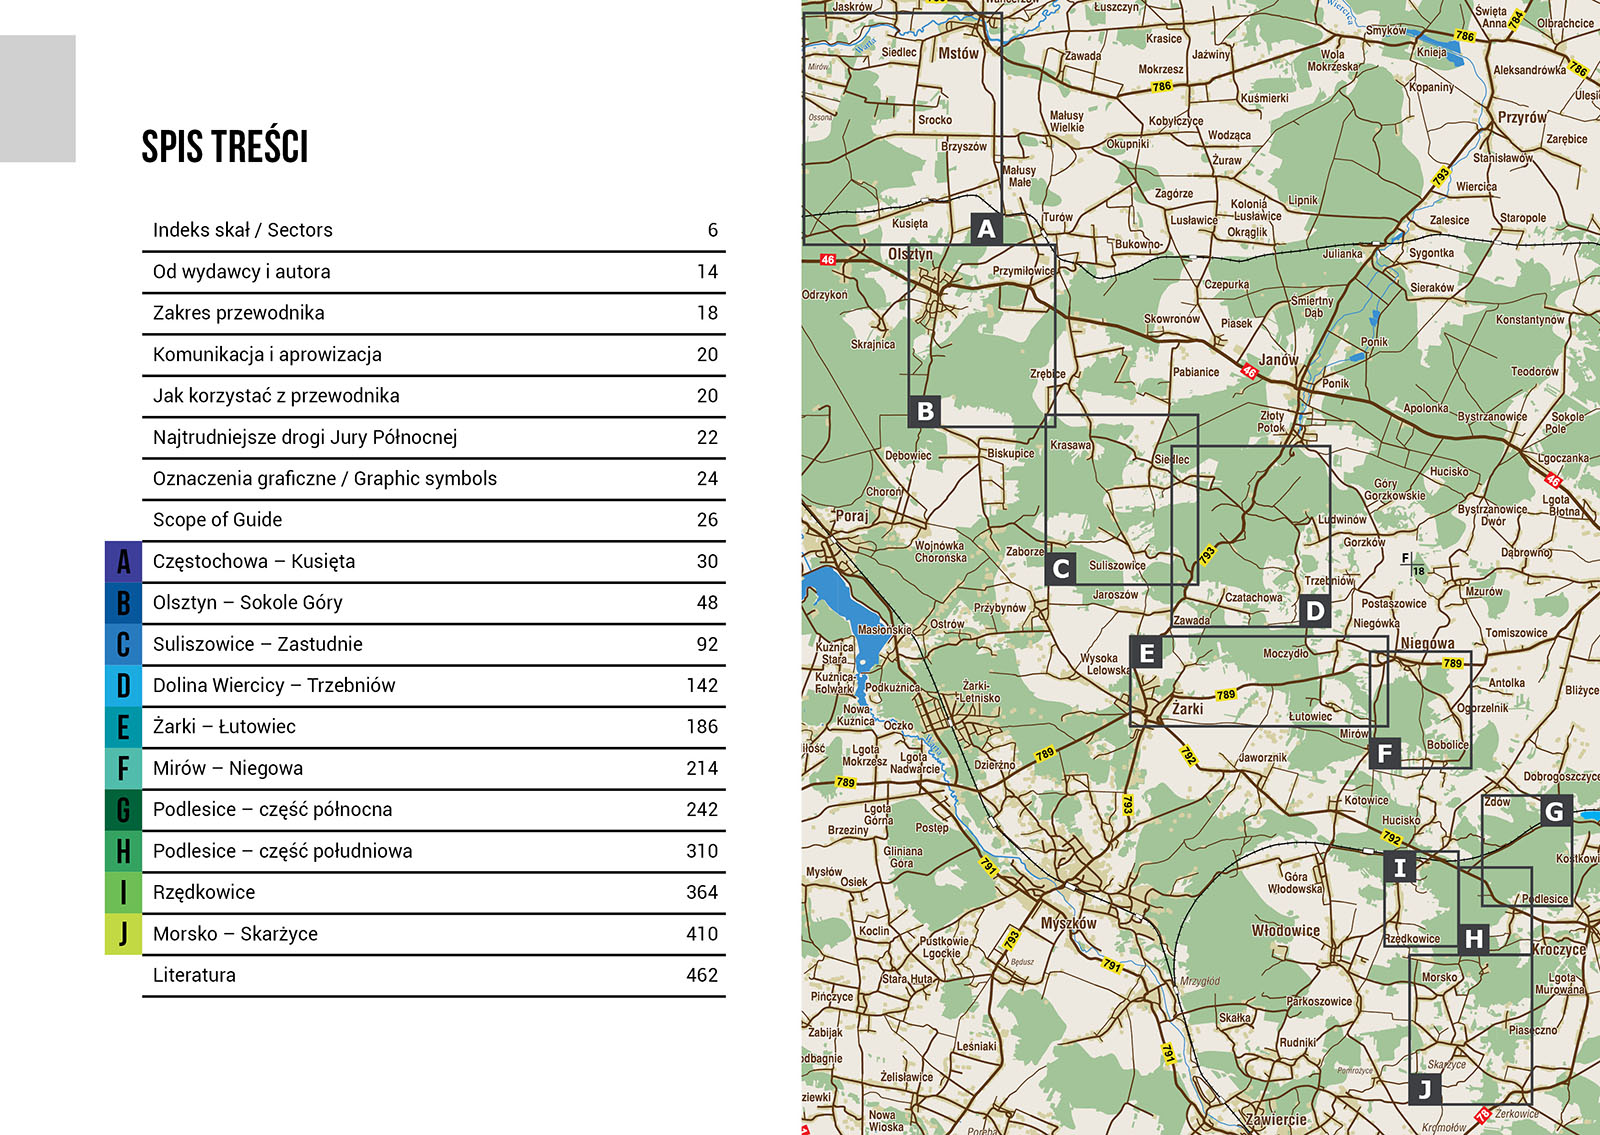
Task: Click the 'Indeks skał / Sectors' contents entry
Action: pyautogui.click(x=433, y=230)
